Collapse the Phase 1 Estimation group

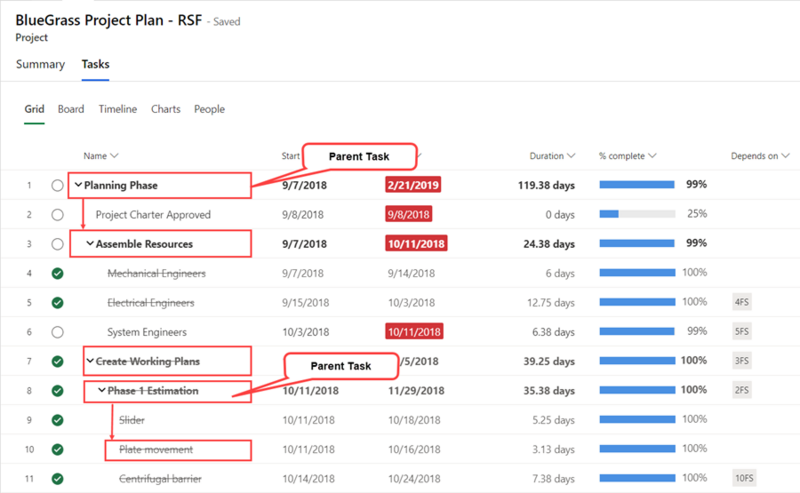[102, 390]
